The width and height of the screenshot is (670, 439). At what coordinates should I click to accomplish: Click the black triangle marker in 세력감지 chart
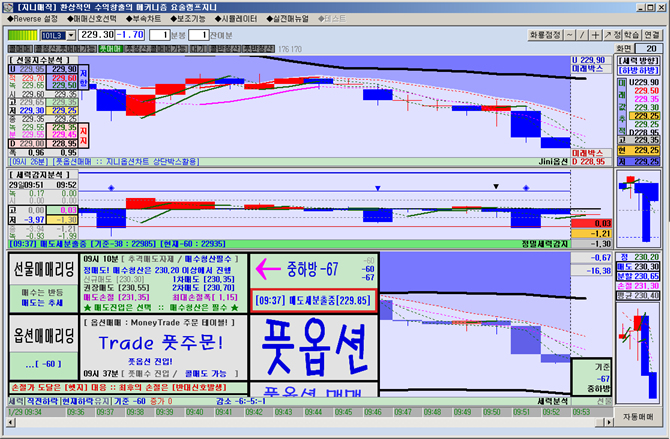tap(496, 186)
